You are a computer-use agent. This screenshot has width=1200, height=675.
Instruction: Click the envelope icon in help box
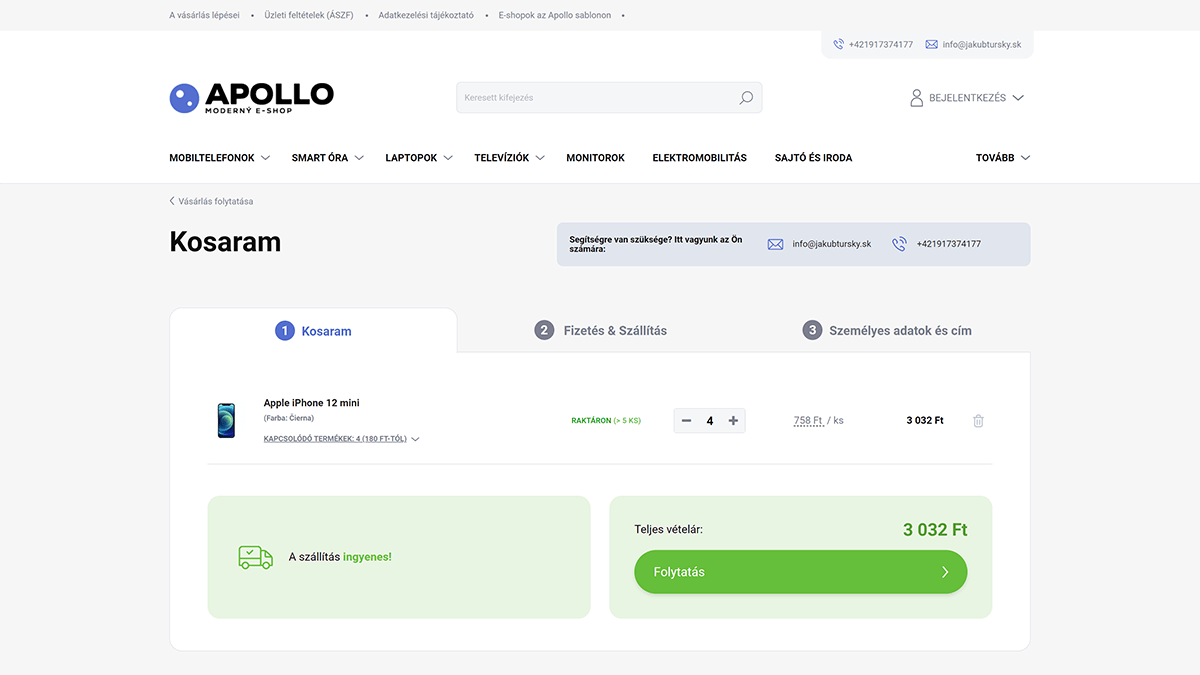[775, 244]
